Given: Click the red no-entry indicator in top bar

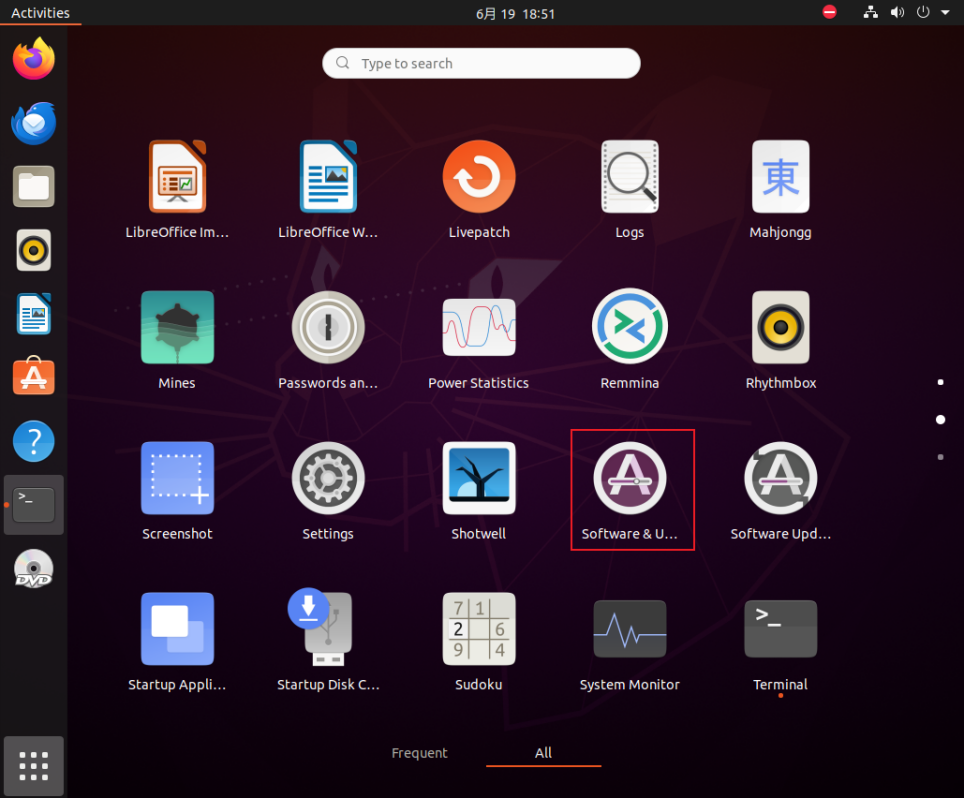Looking at the screenshot, I should click(829, 12).
